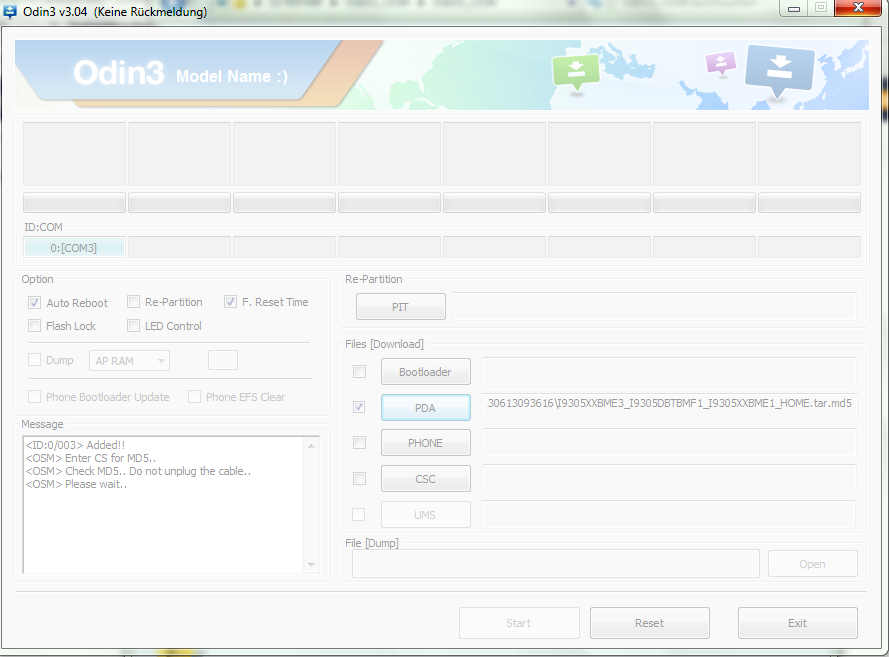Click the Odin3 logo text in banner
889x657 pixels.
click(118, 73)
